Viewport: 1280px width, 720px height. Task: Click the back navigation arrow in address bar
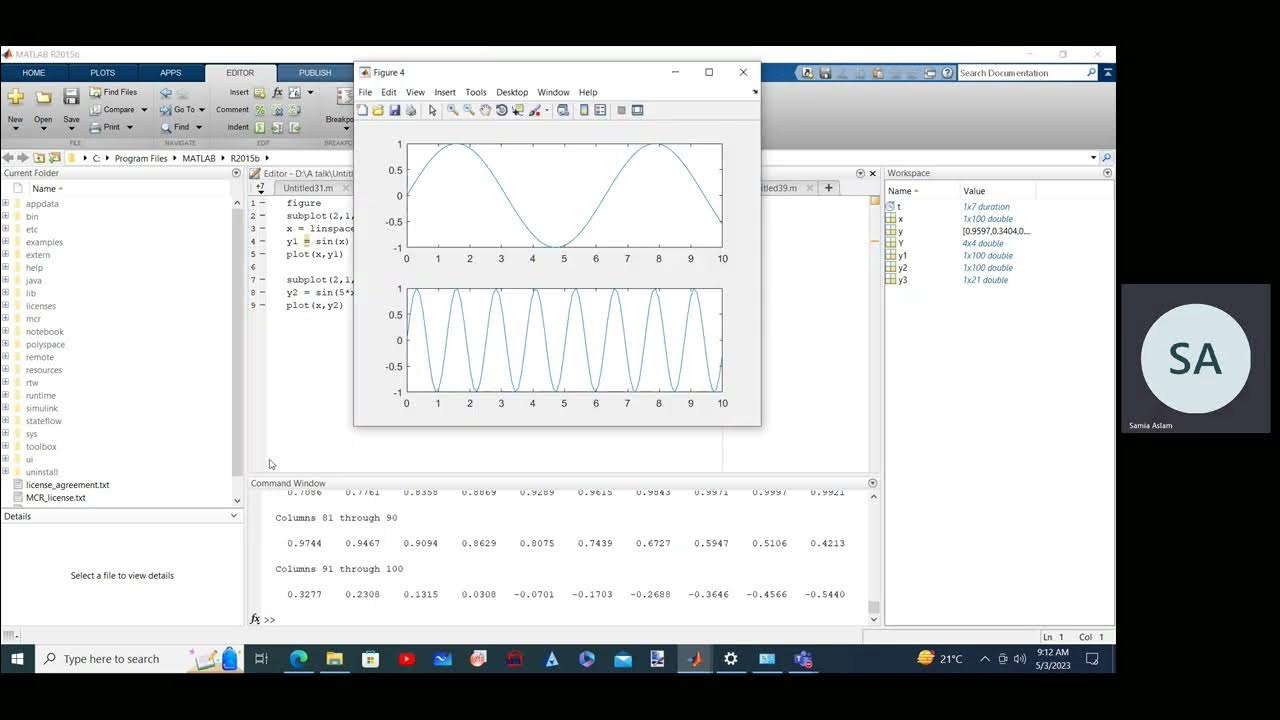click(x=7, y=158)
